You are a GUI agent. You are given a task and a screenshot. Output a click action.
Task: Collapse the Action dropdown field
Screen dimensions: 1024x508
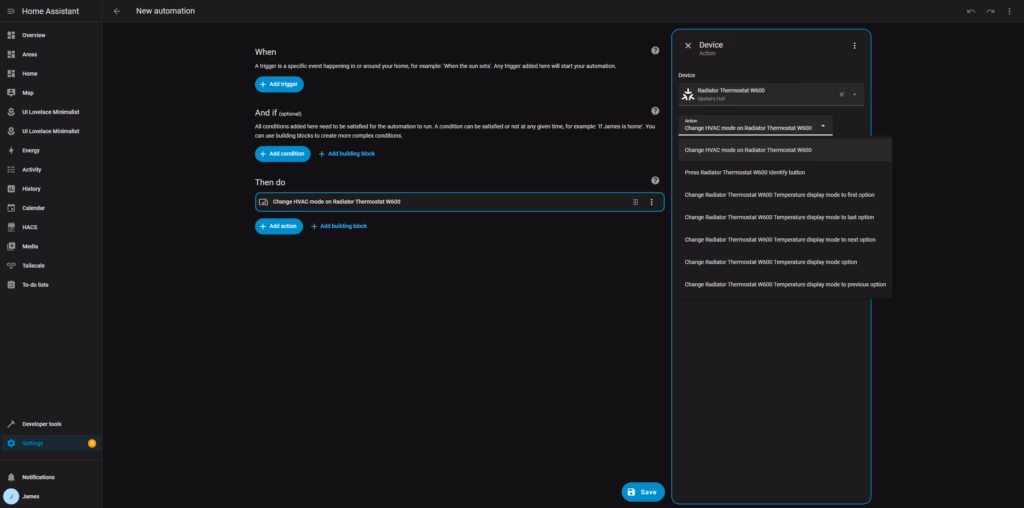(x=823, y=125)
